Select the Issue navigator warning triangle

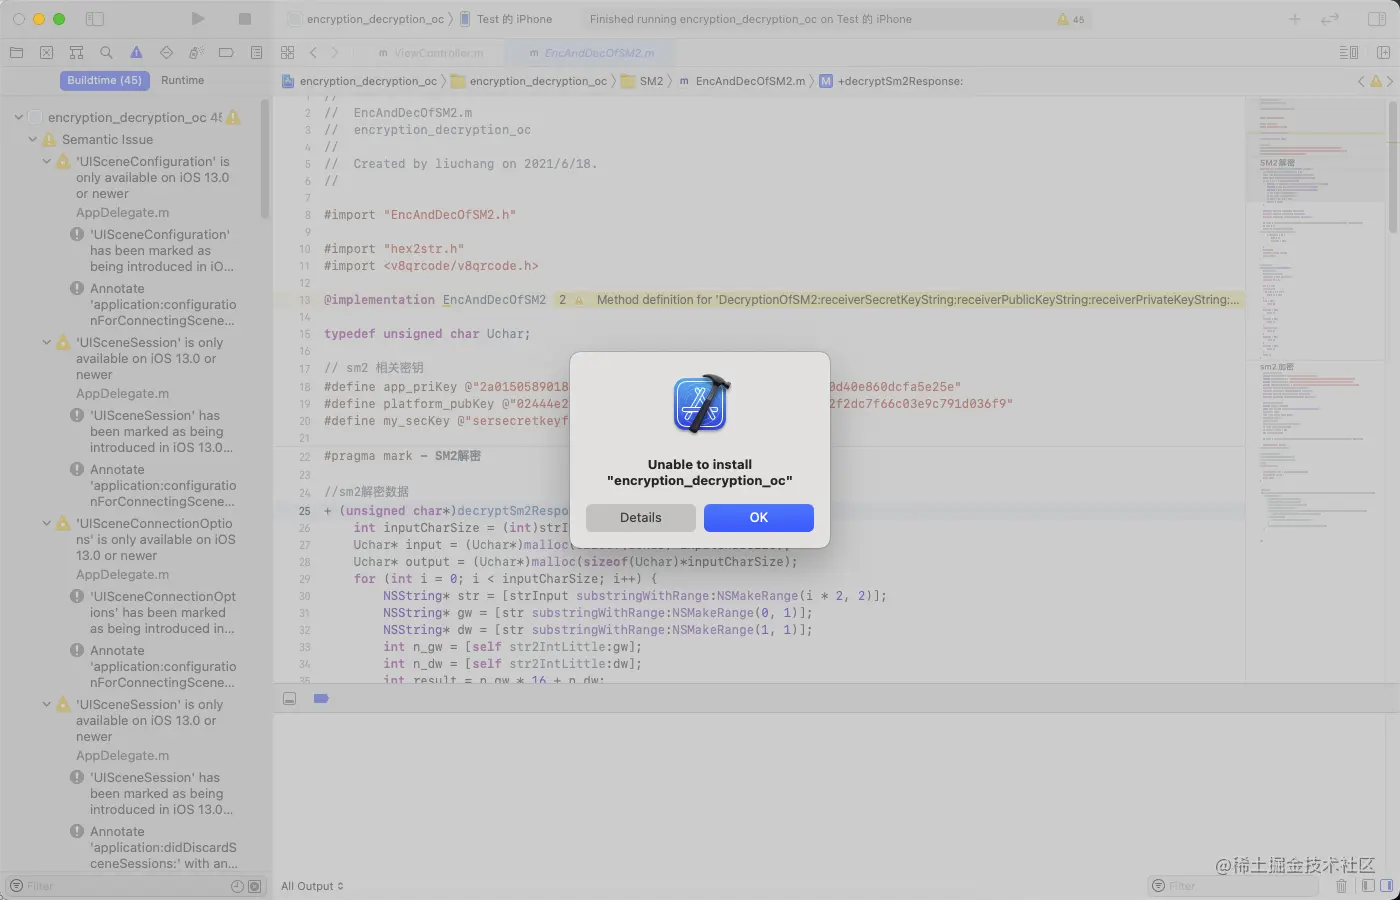click(136, 52)
